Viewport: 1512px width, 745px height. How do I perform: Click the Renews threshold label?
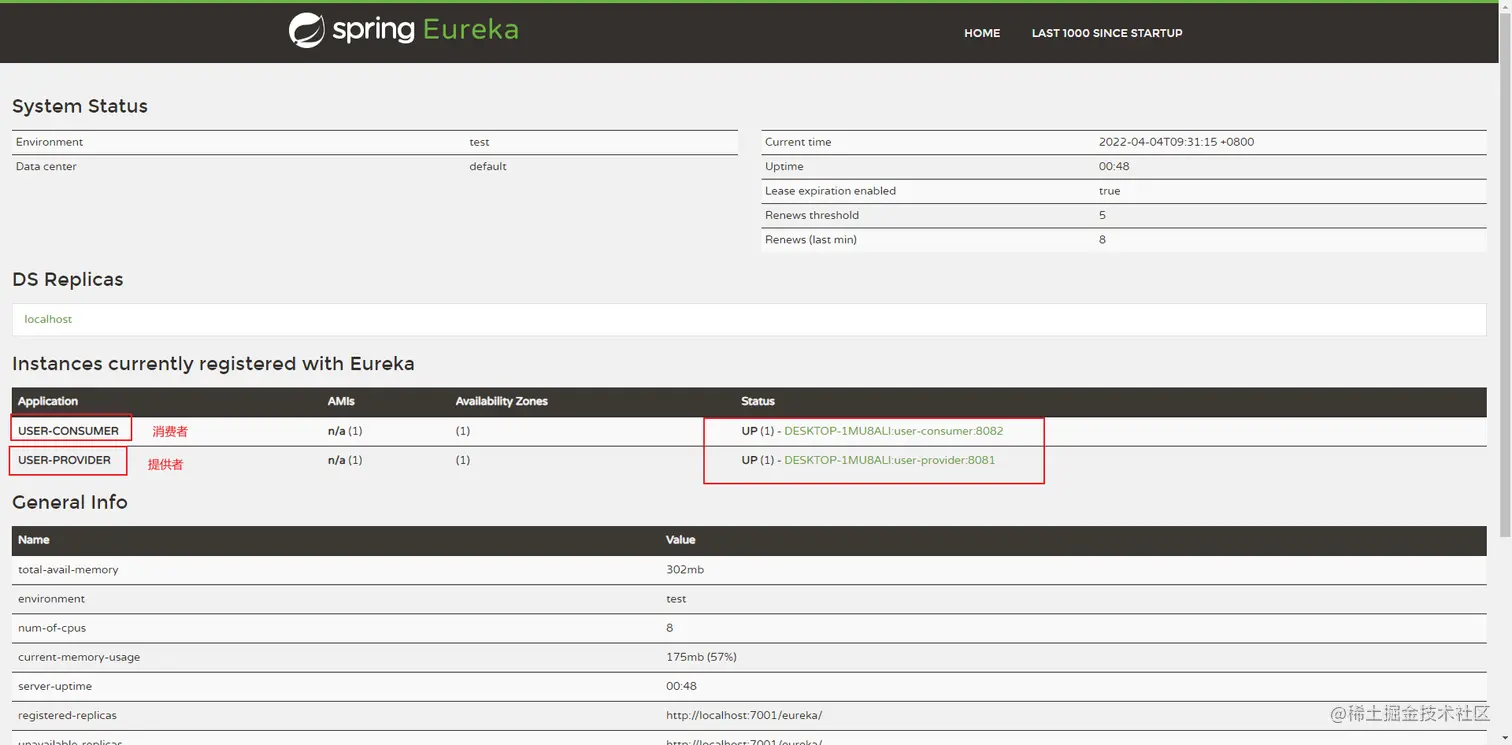812,215
